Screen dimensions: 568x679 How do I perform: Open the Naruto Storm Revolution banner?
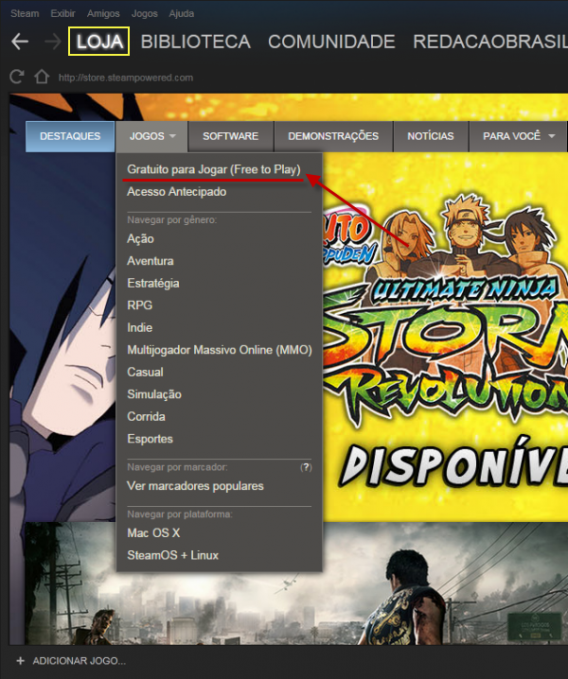click(x=445, y=338)
